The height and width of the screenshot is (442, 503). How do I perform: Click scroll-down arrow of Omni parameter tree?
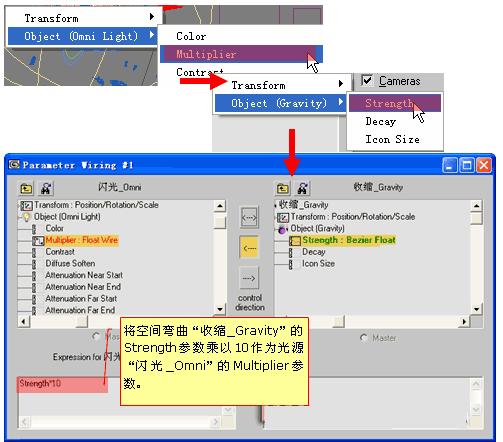(x=219, y=309)
